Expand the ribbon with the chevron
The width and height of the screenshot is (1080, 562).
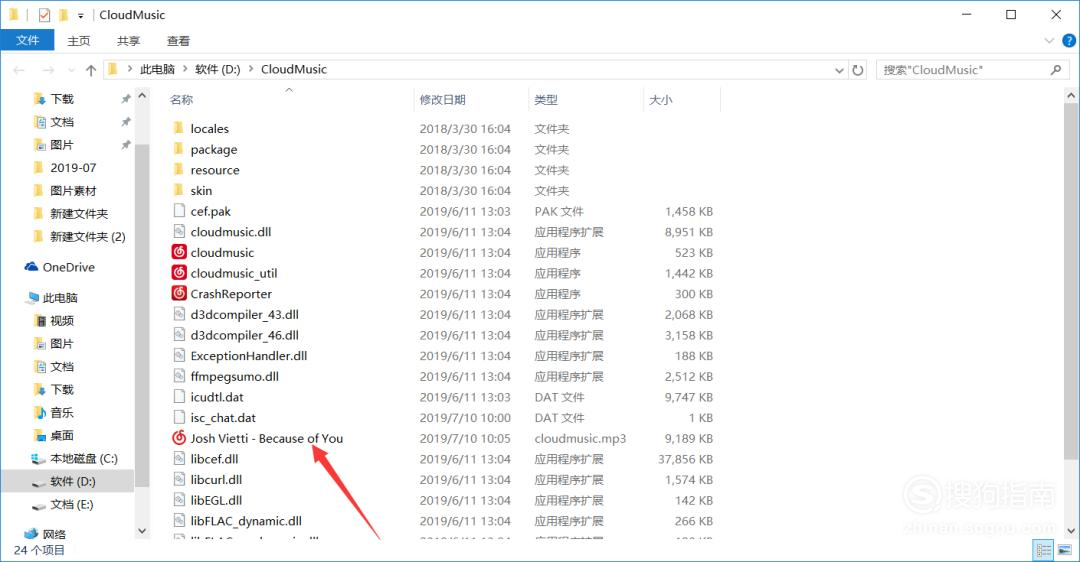pos(1049,41)
